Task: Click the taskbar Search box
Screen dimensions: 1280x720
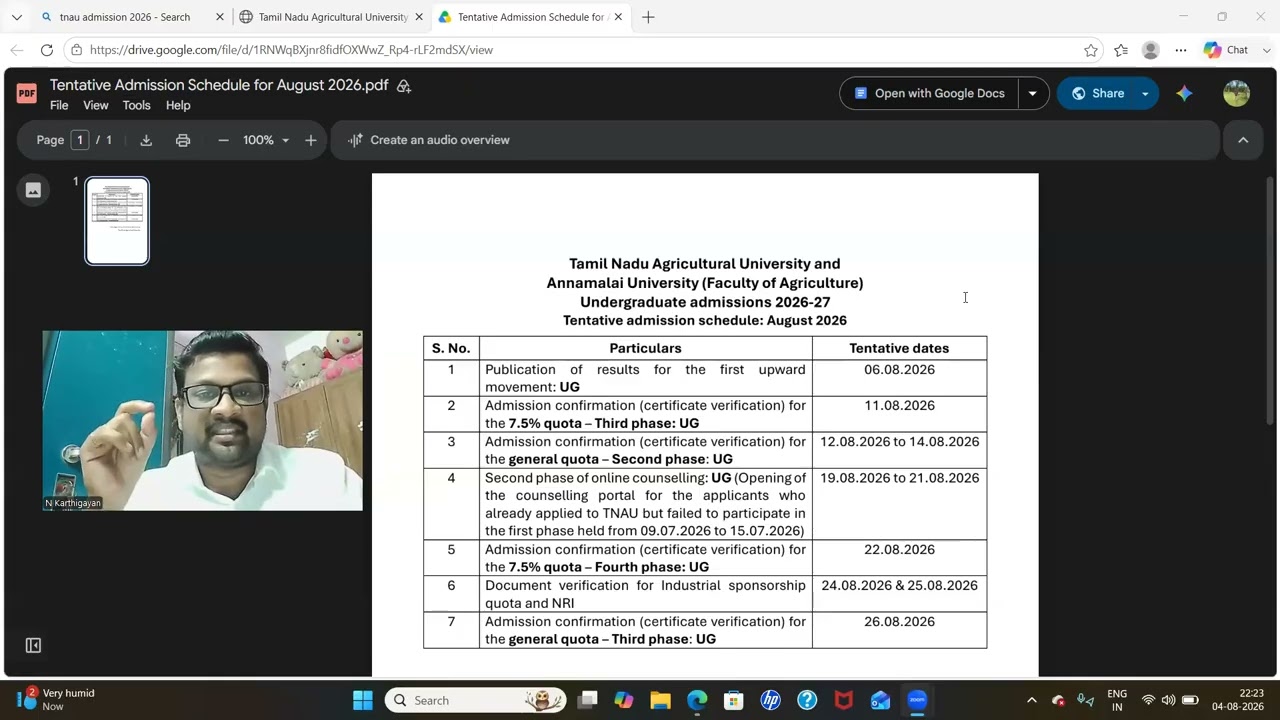Action: pyautogui.click(x=475, y=700)
